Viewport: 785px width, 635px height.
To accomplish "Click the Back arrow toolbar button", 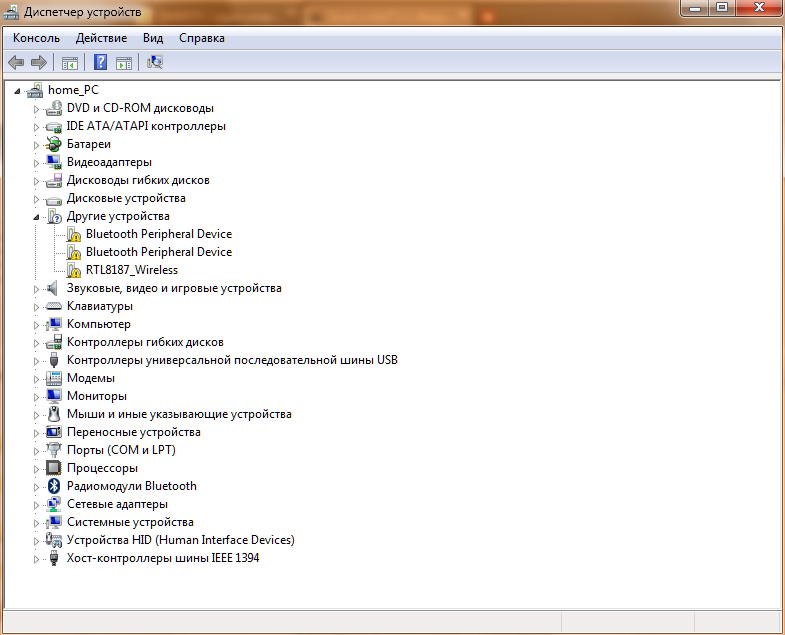I will pos(16,63).
